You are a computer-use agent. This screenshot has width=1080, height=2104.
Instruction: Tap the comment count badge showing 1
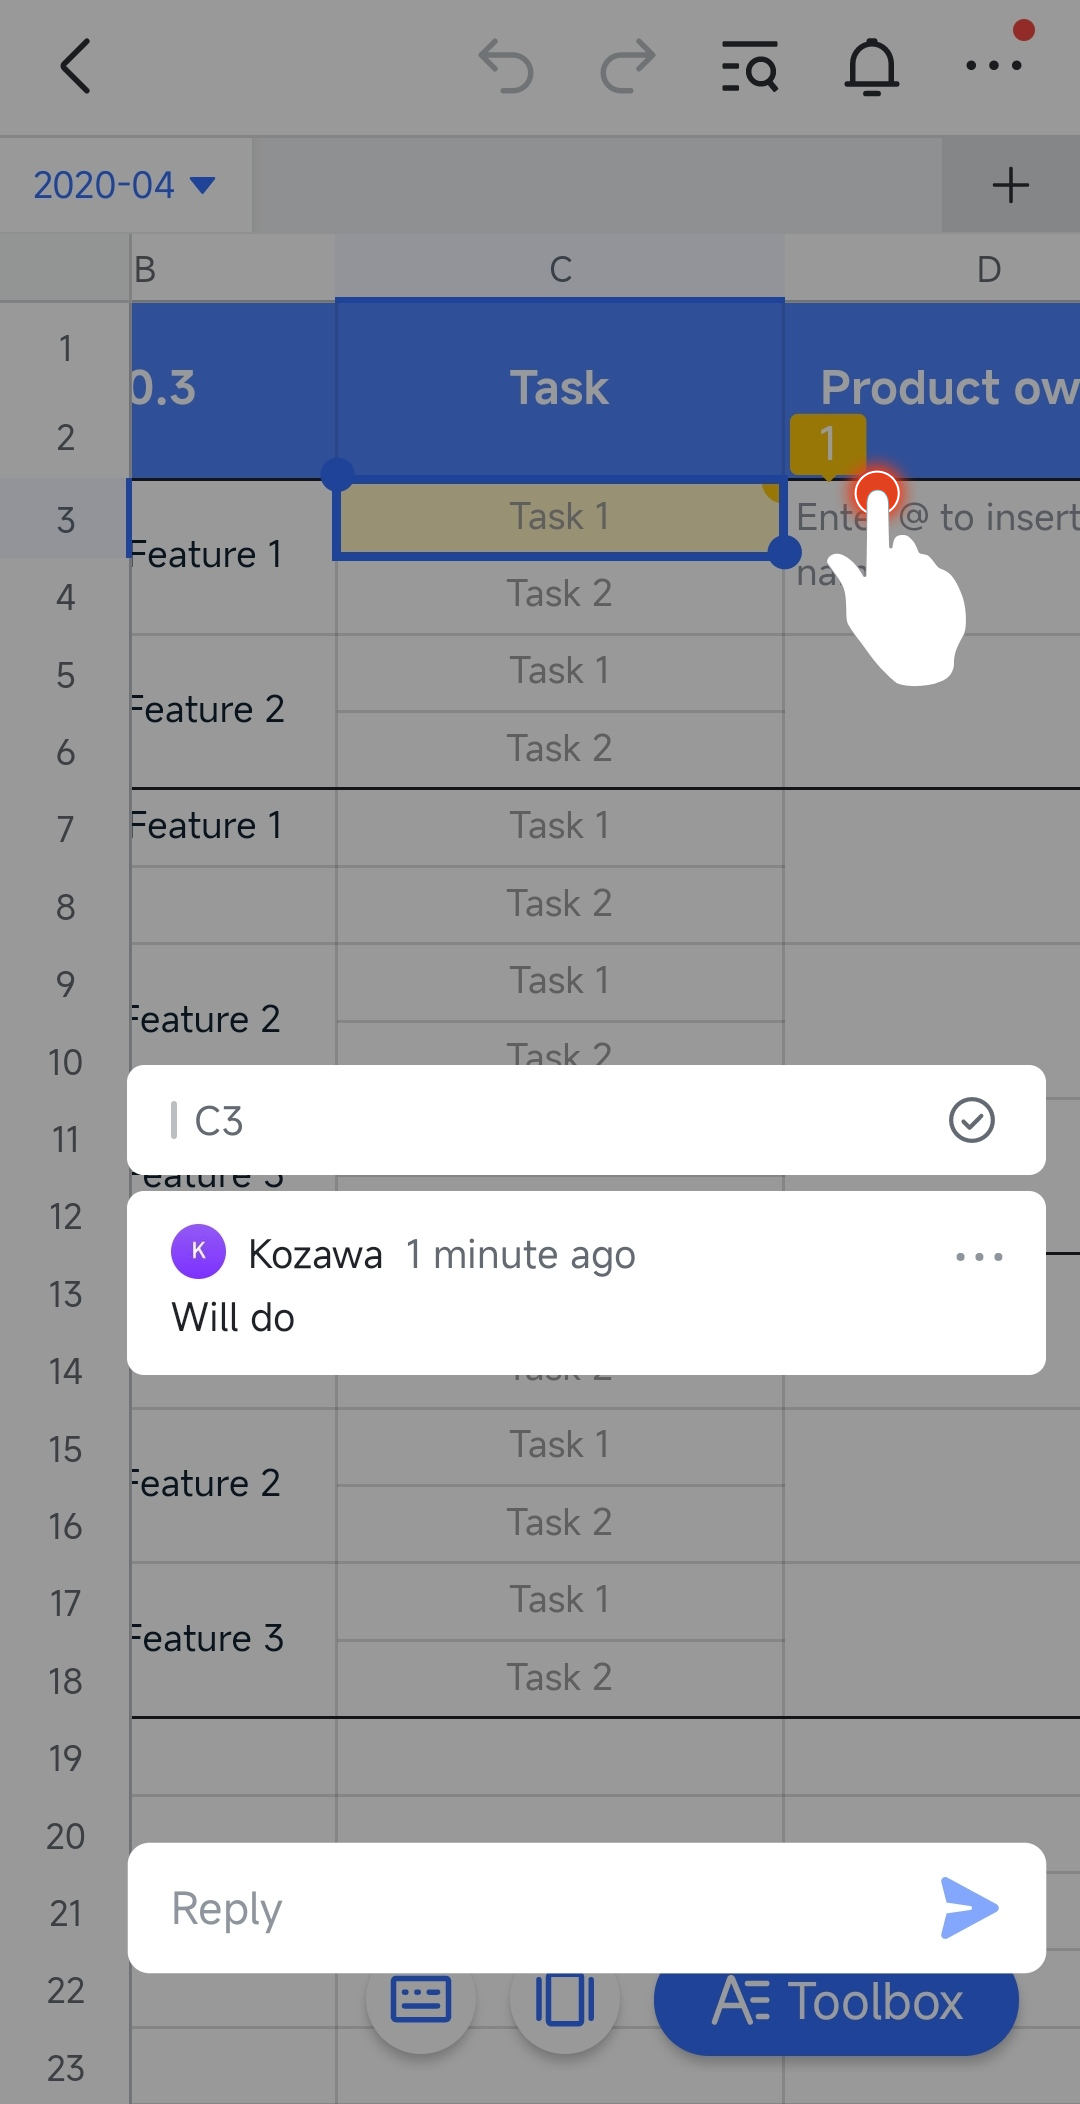pyautogui.click(x=827, y=442)
